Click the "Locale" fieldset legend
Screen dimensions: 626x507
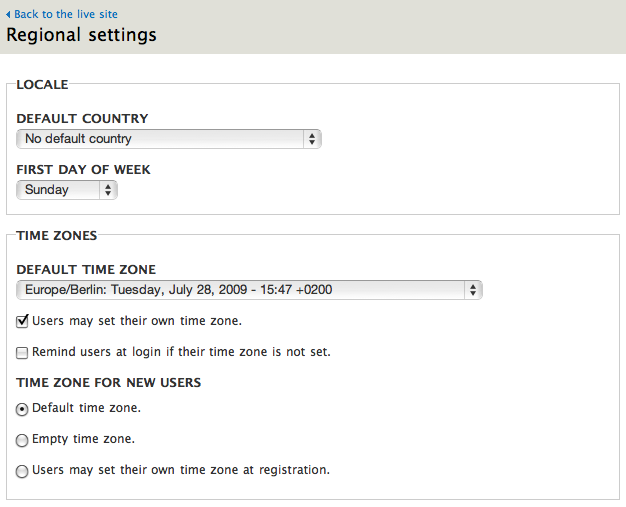coord(42,85)
